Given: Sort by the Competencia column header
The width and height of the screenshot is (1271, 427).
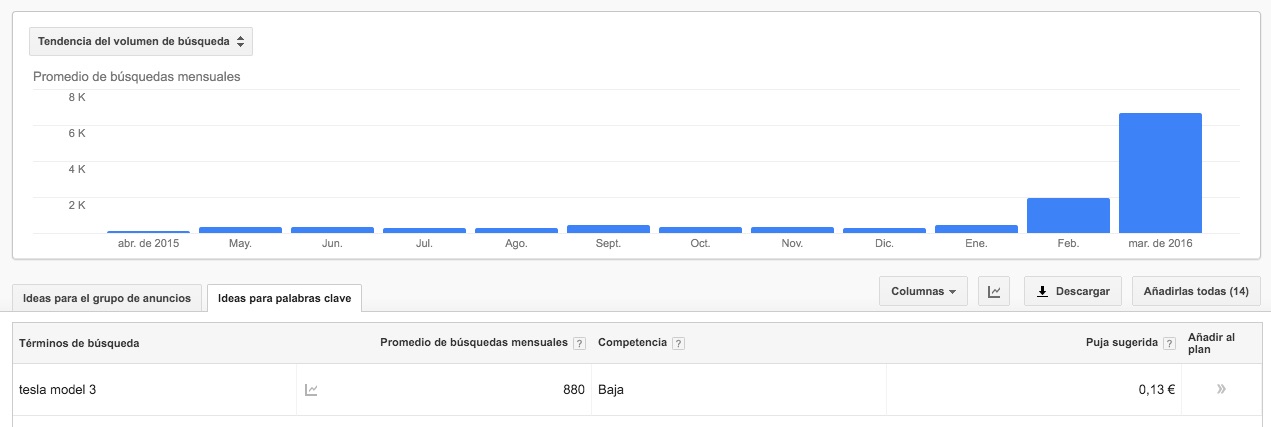Looking at the screenshot, I should (632, 343).
